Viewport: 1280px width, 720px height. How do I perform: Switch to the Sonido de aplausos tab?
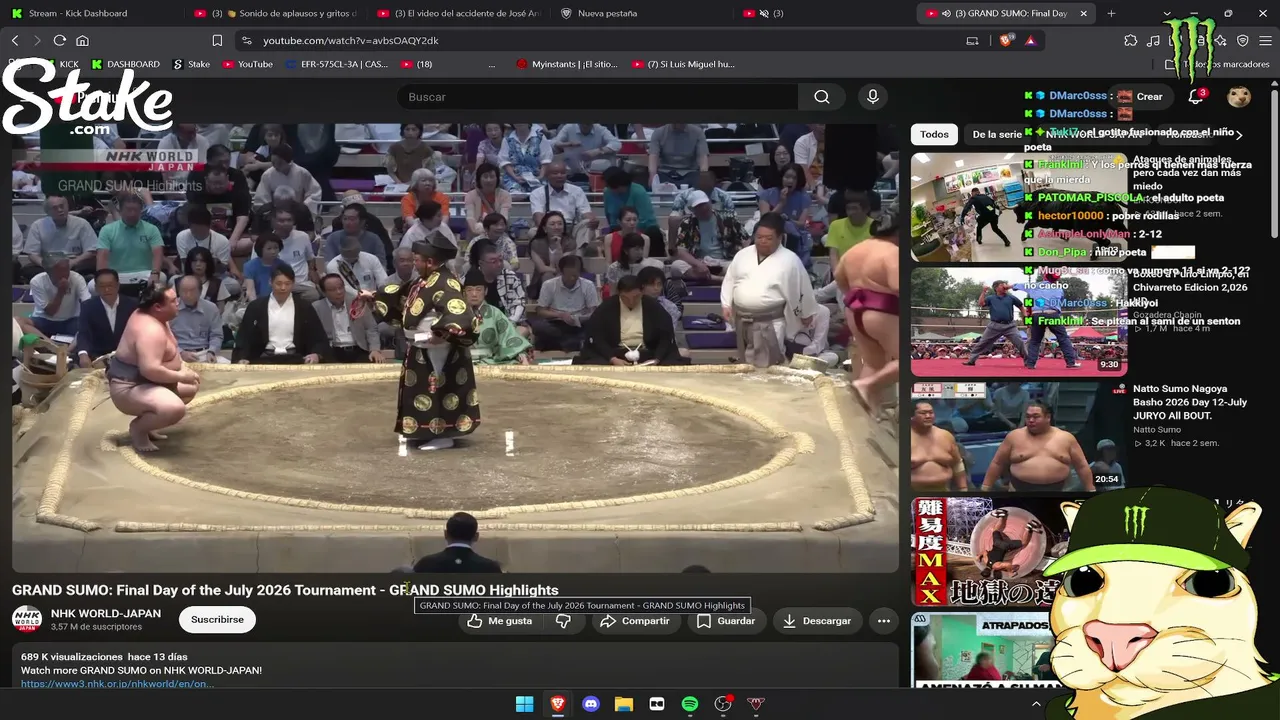pyautogui.click(x=275, y=13)
